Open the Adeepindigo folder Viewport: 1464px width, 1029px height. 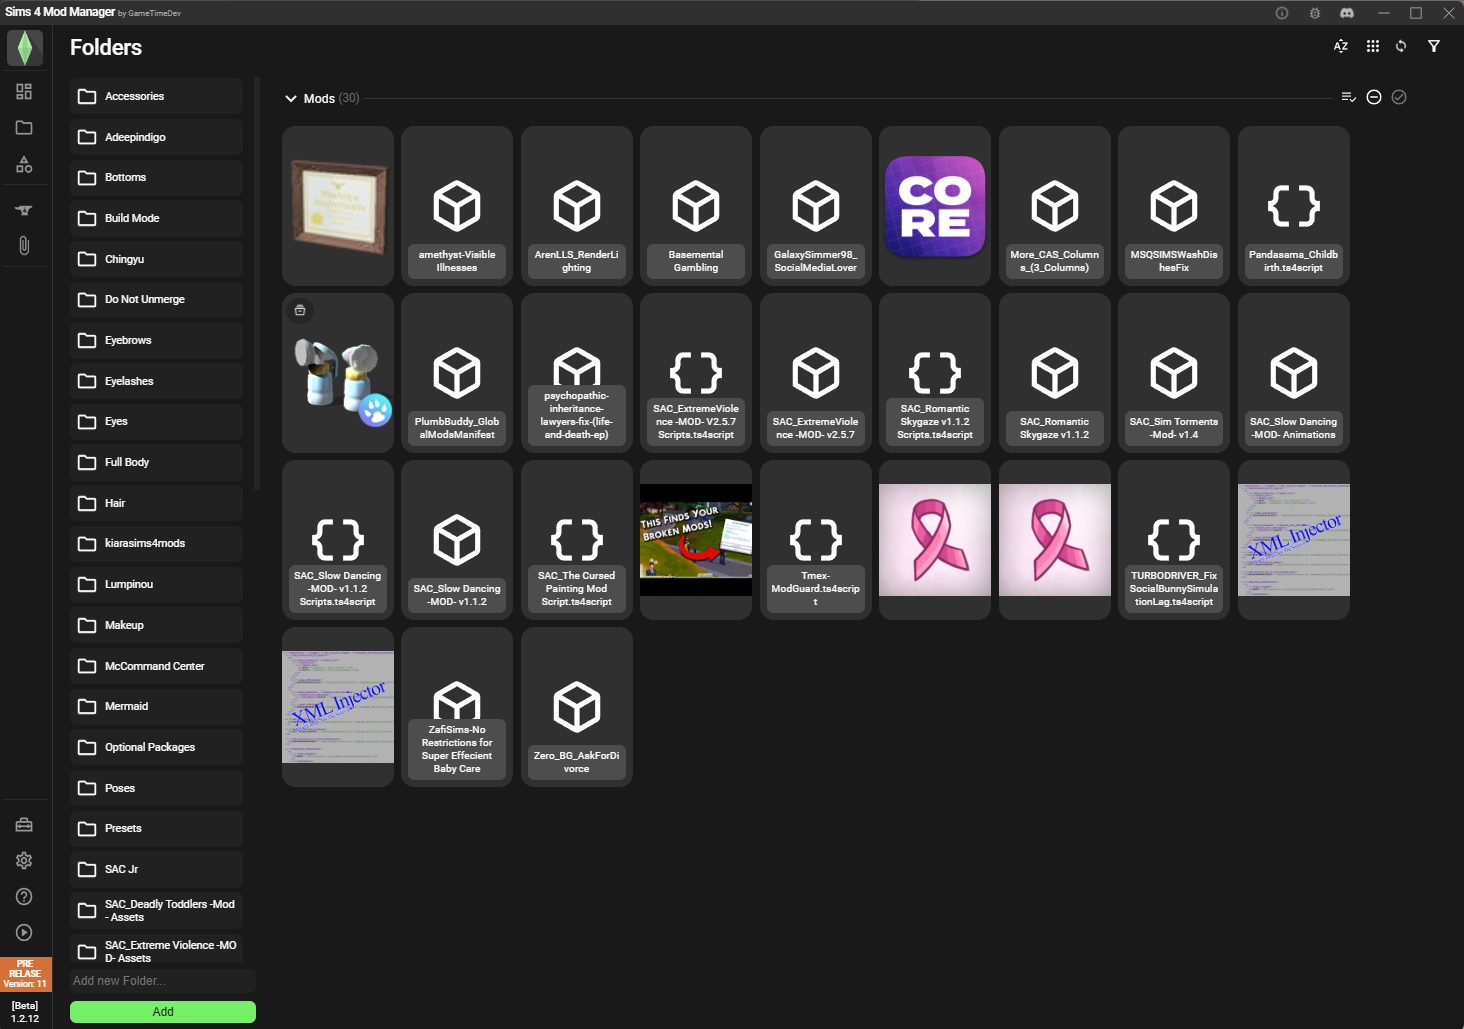(x=157, y=137)
